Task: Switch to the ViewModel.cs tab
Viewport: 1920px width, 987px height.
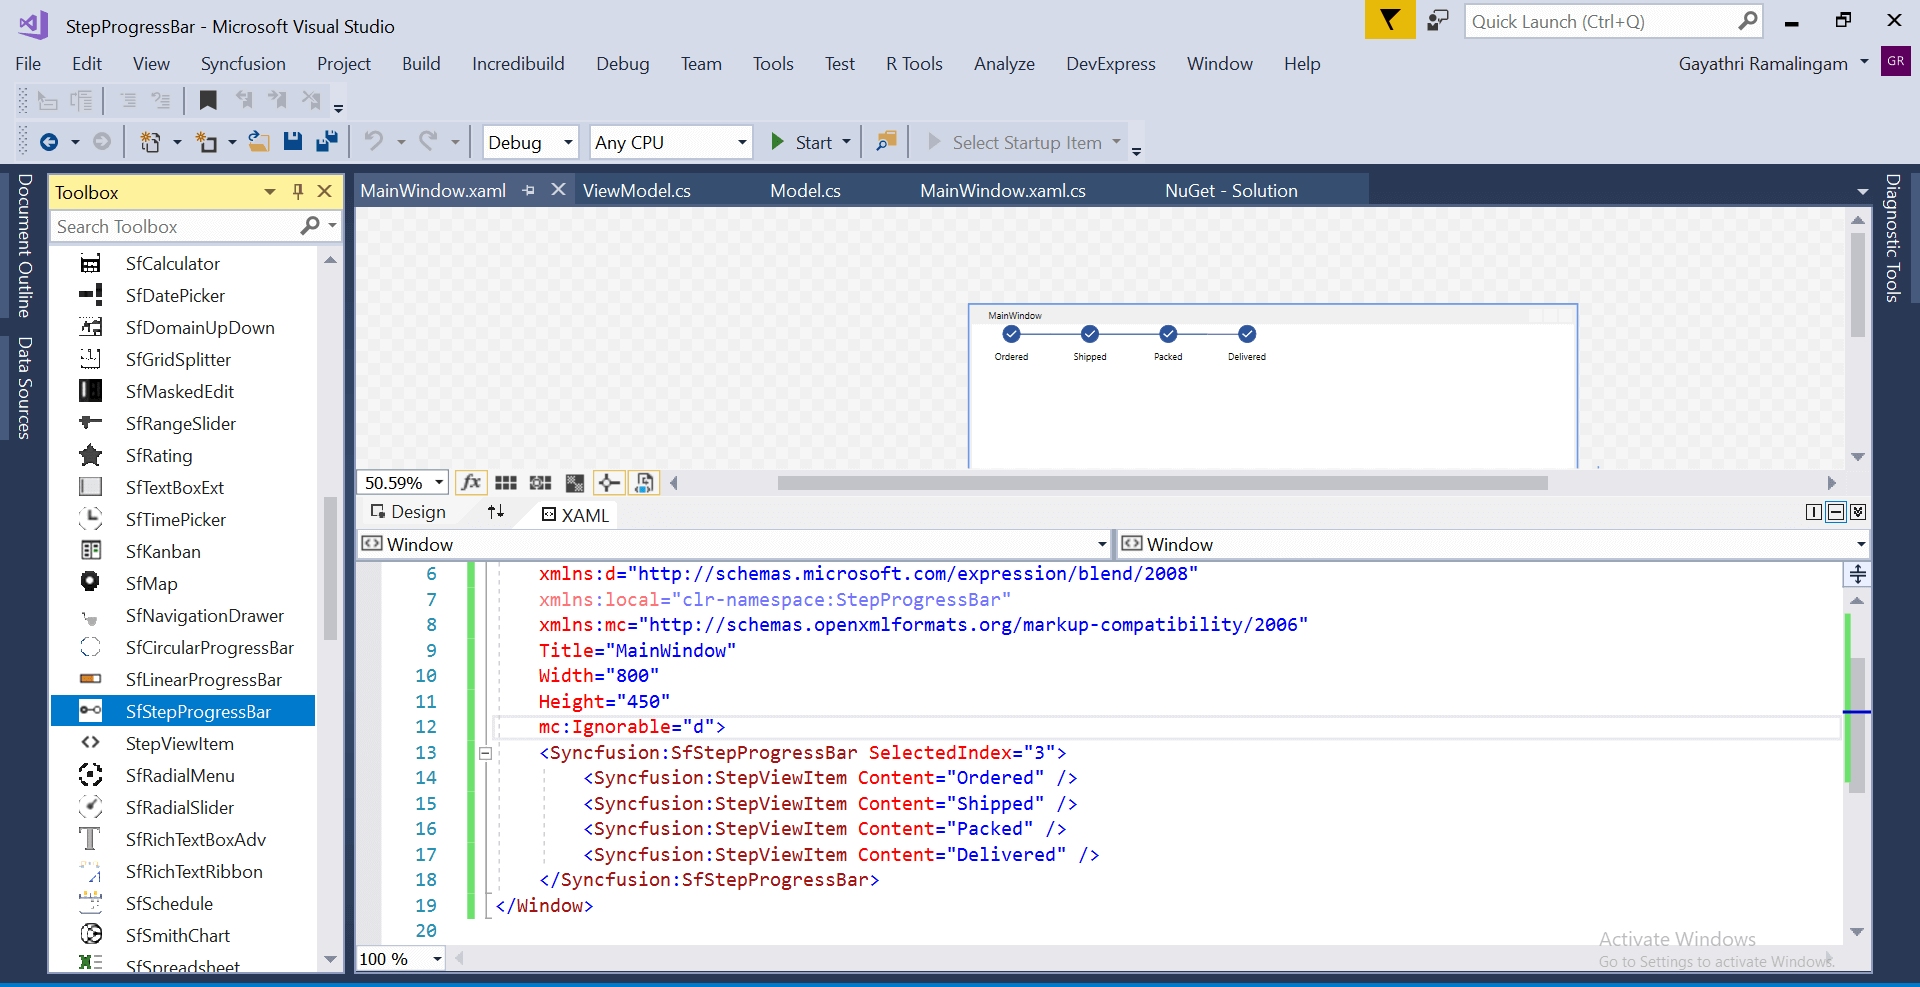Action: pyautogui.click(x=636, y=190)
